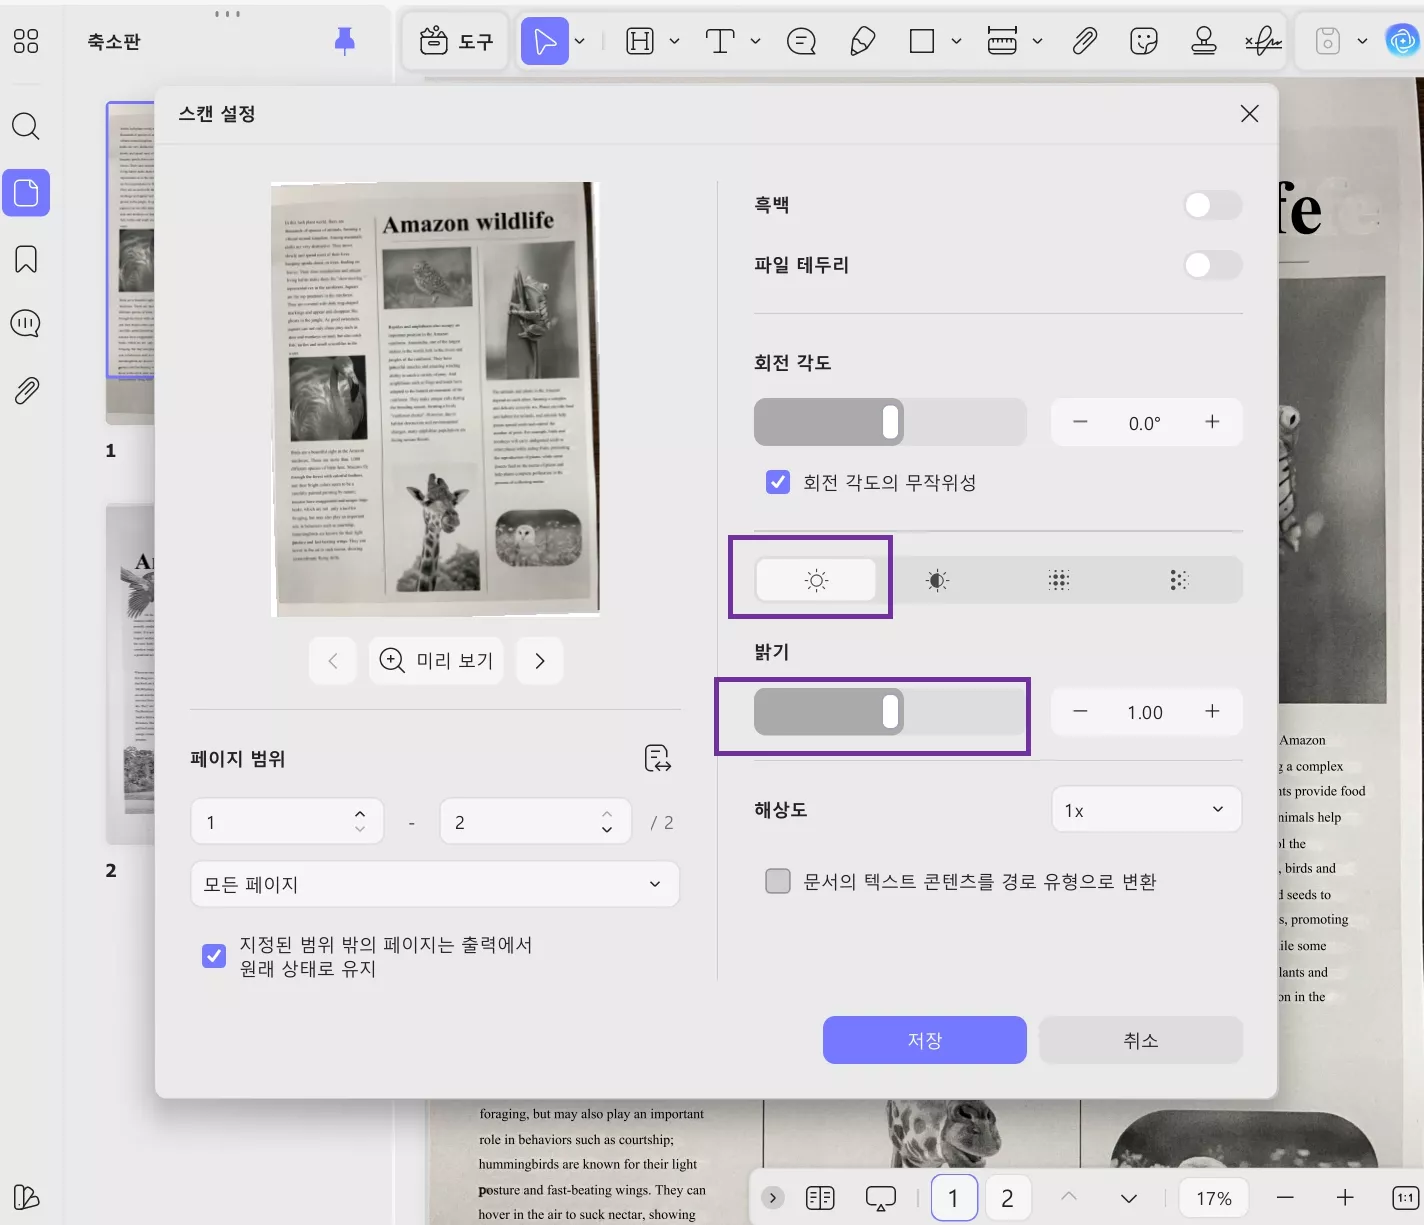The height and width of the screenshot is (1225, 1424).
Task: Click the 미리 보기 preview button
Action: [x=436, y=660]
